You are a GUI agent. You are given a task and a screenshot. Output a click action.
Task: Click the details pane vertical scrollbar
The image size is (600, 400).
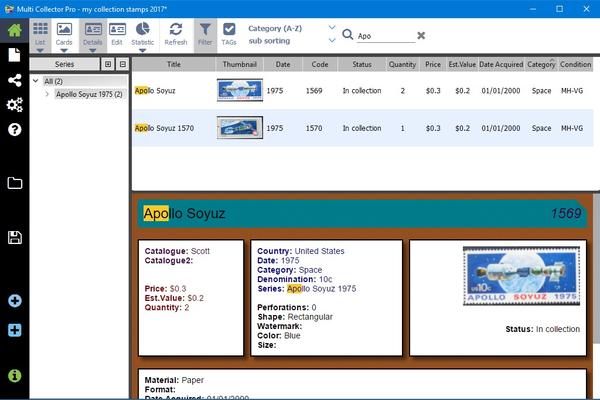coord(596,268)
